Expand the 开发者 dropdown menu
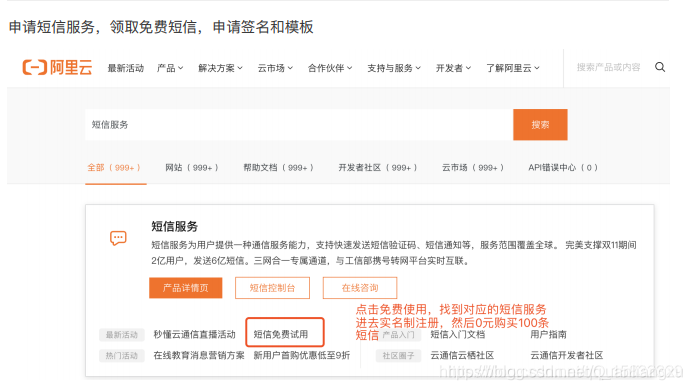 click(x=453, y=68)
